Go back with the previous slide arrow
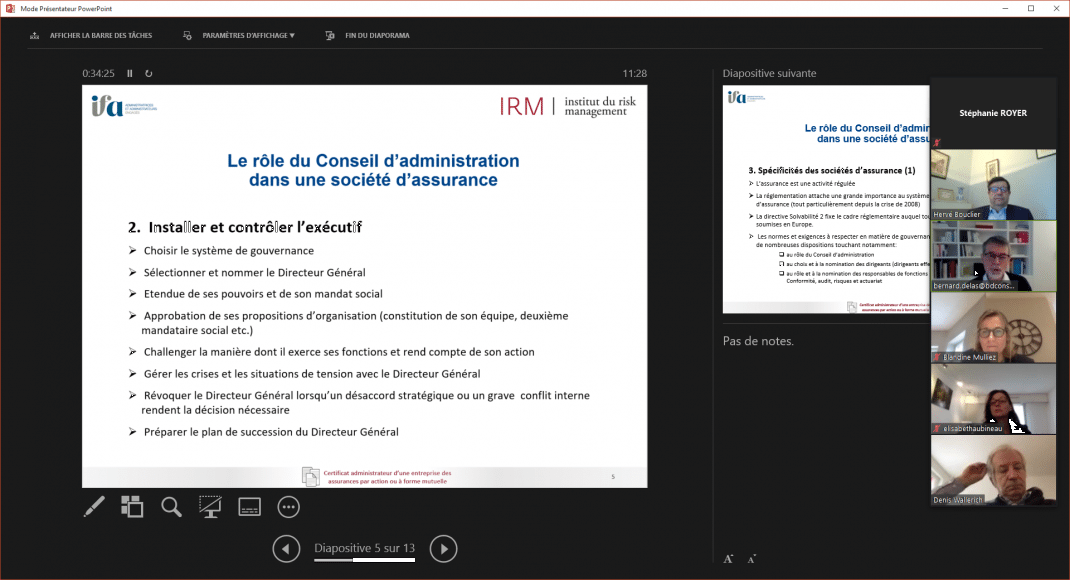 click(286, 548)
